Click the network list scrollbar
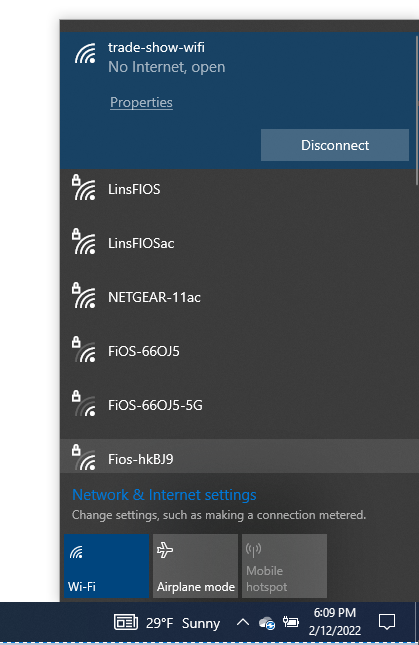Image resolution: width=419 pixels, height=645 pixels. pos(417,109)
